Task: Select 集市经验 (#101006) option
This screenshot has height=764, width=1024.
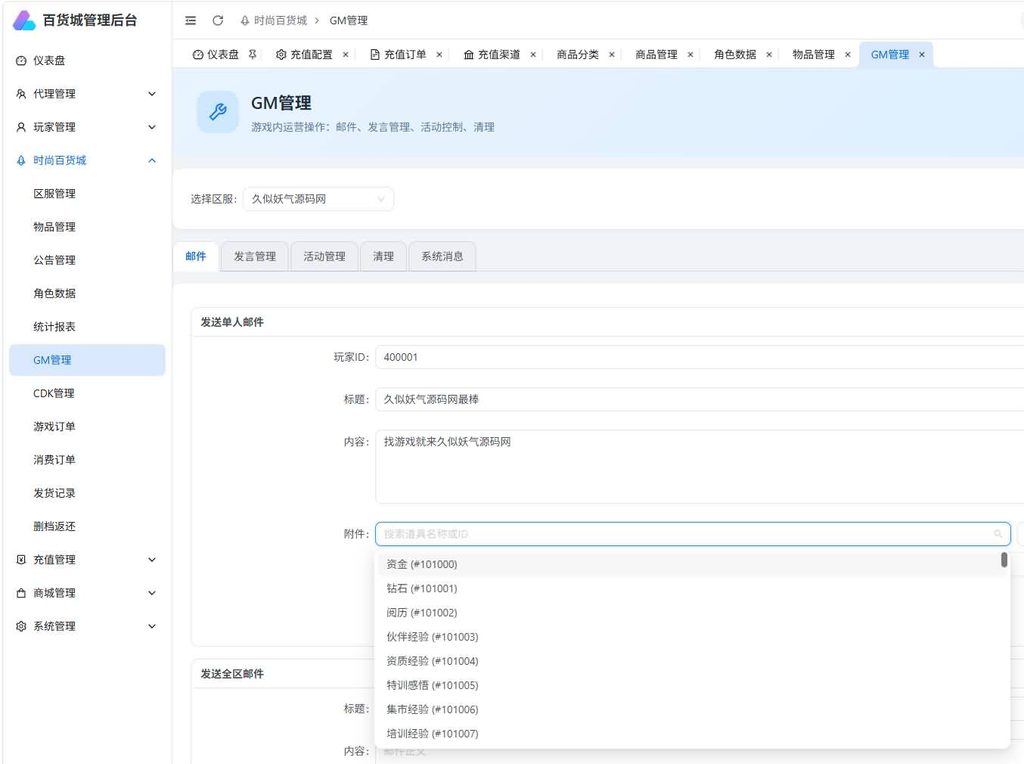Action: click(x=689, y=709)
